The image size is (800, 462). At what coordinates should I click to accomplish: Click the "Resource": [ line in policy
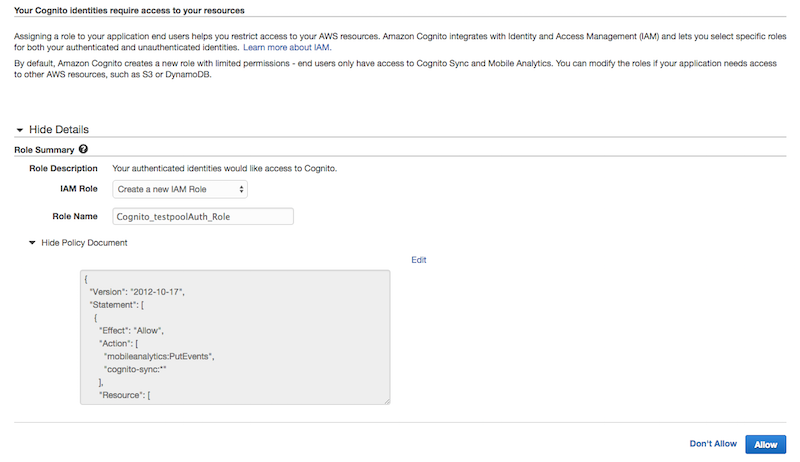point(124,395)
